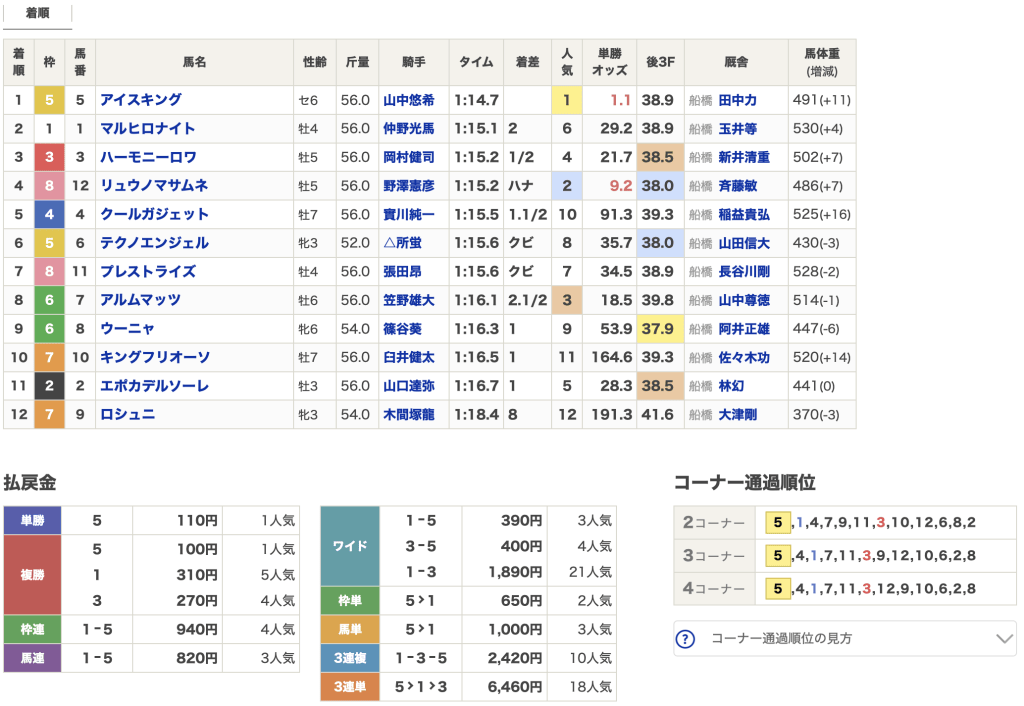Open jockey 山口達弥 profile
The image size is (1024, 706).
coord(409,386)
